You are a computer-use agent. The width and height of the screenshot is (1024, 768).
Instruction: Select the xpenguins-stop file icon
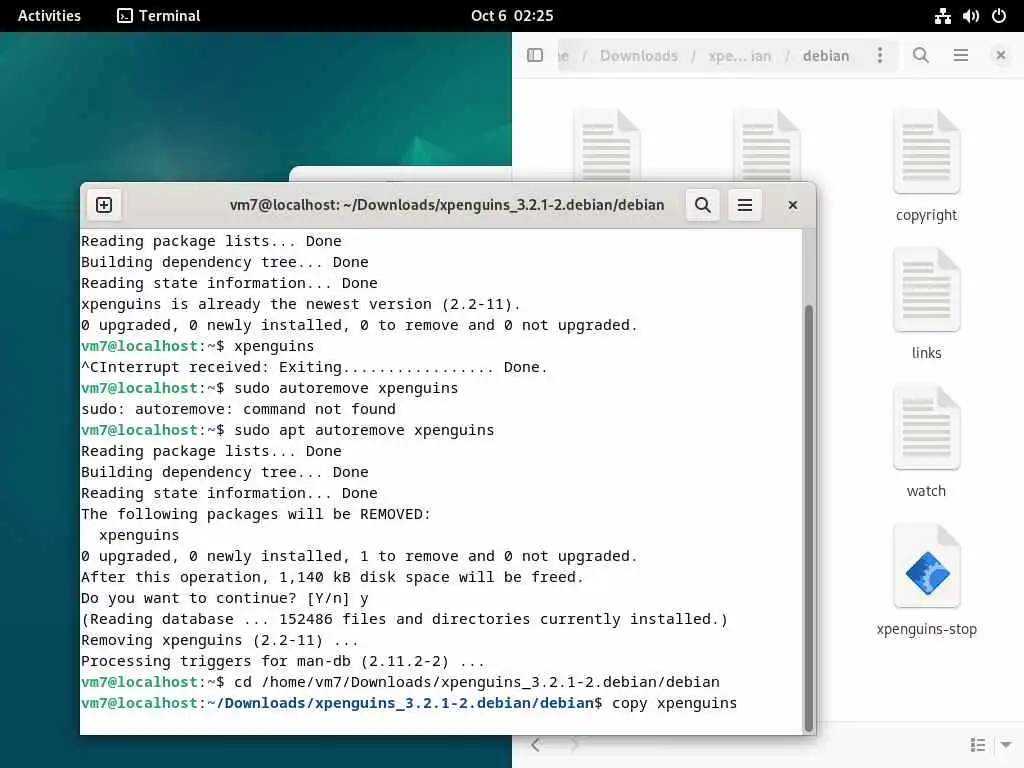[x=927, y=566]
